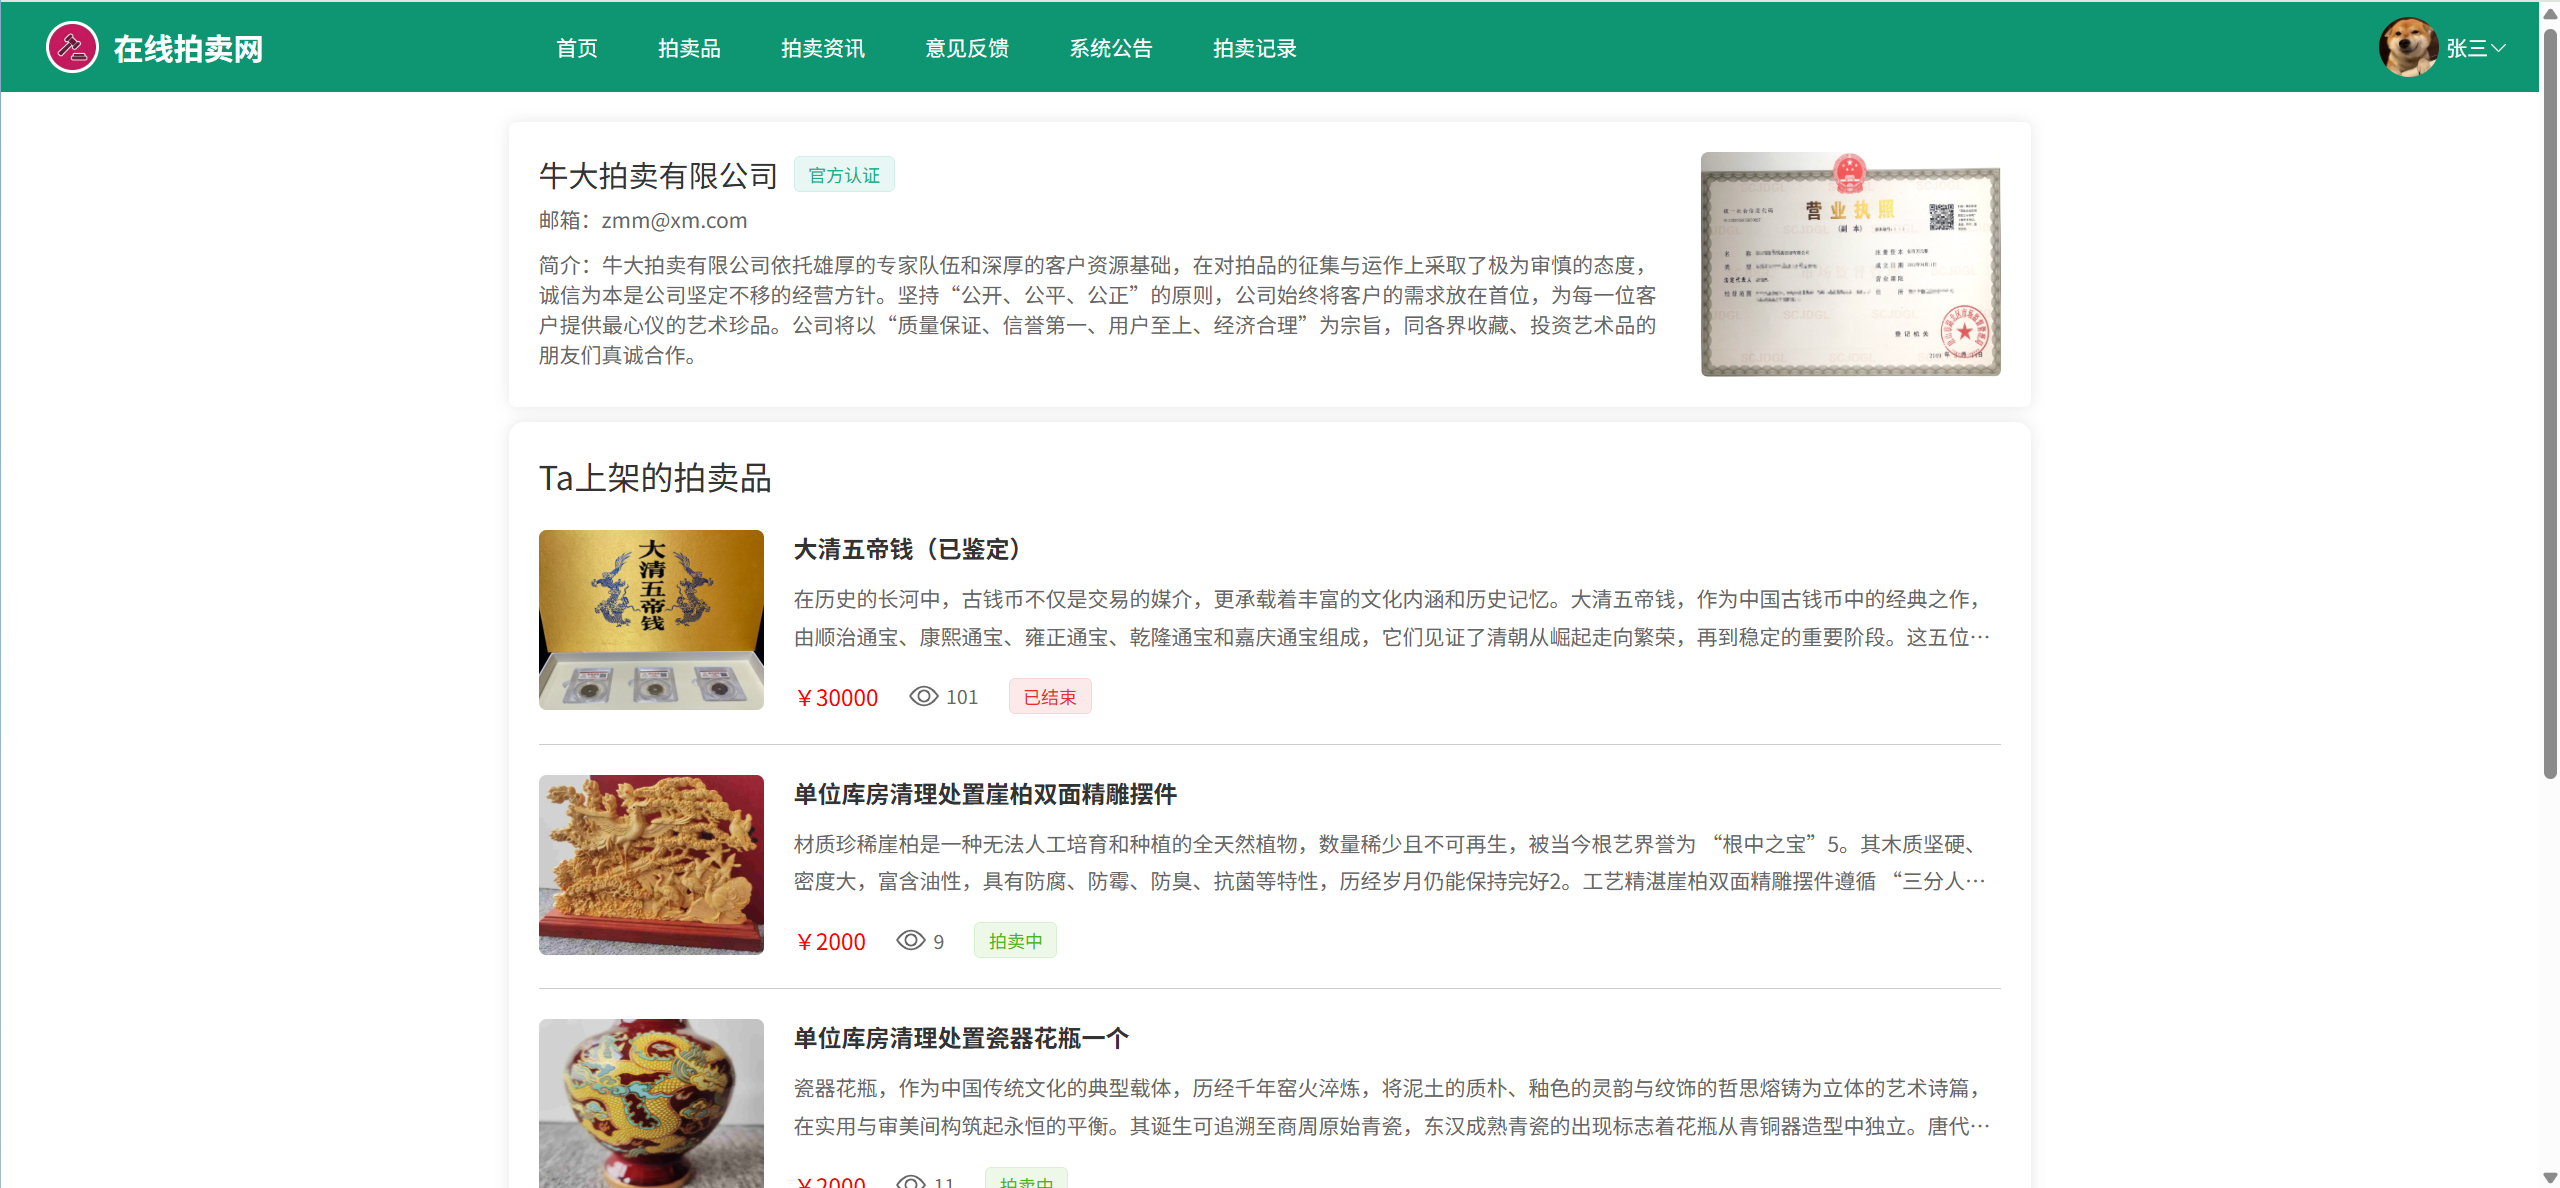Click the auction gavel logo icon
This screenshot has width=2560, height=1188.
[x=72, y=47]
